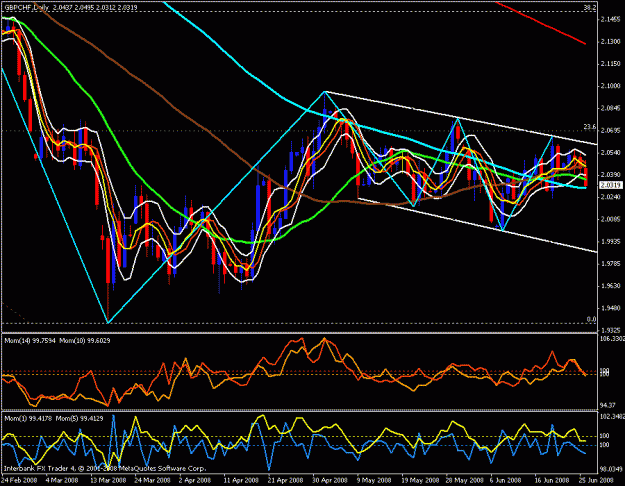625x486 pixels.
Task: Click the 30 Apr 2008 date label
Action: (x=330, y=480)
